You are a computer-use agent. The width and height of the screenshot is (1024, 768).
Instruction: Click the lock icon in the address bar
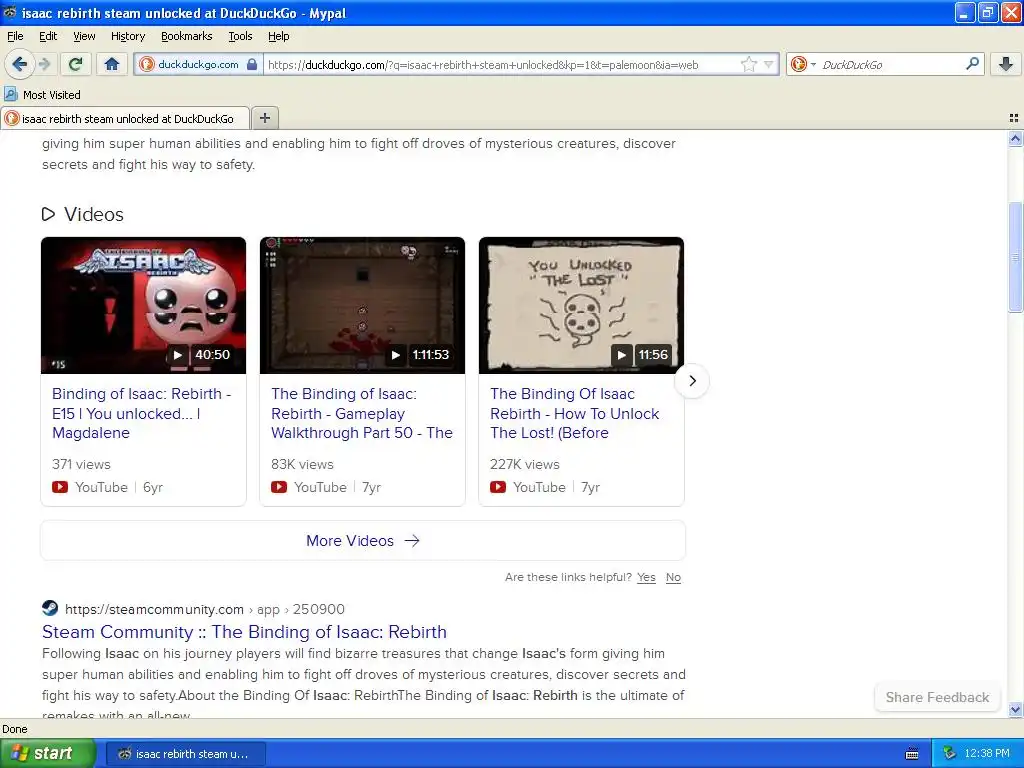point(252,64)
